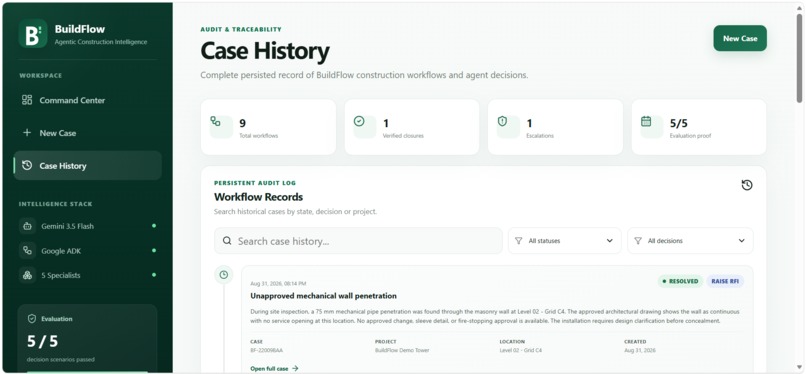
Task: Click the Total workflows icon
Action: 215,121
